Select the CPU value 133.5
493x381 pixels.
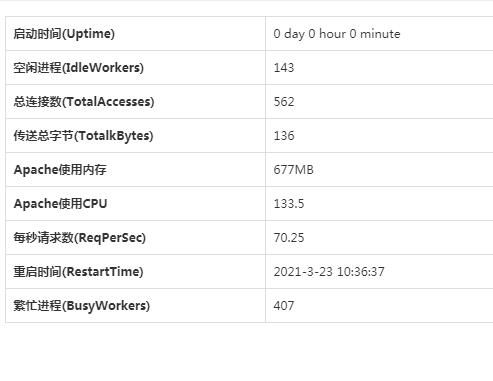[289, 204]
